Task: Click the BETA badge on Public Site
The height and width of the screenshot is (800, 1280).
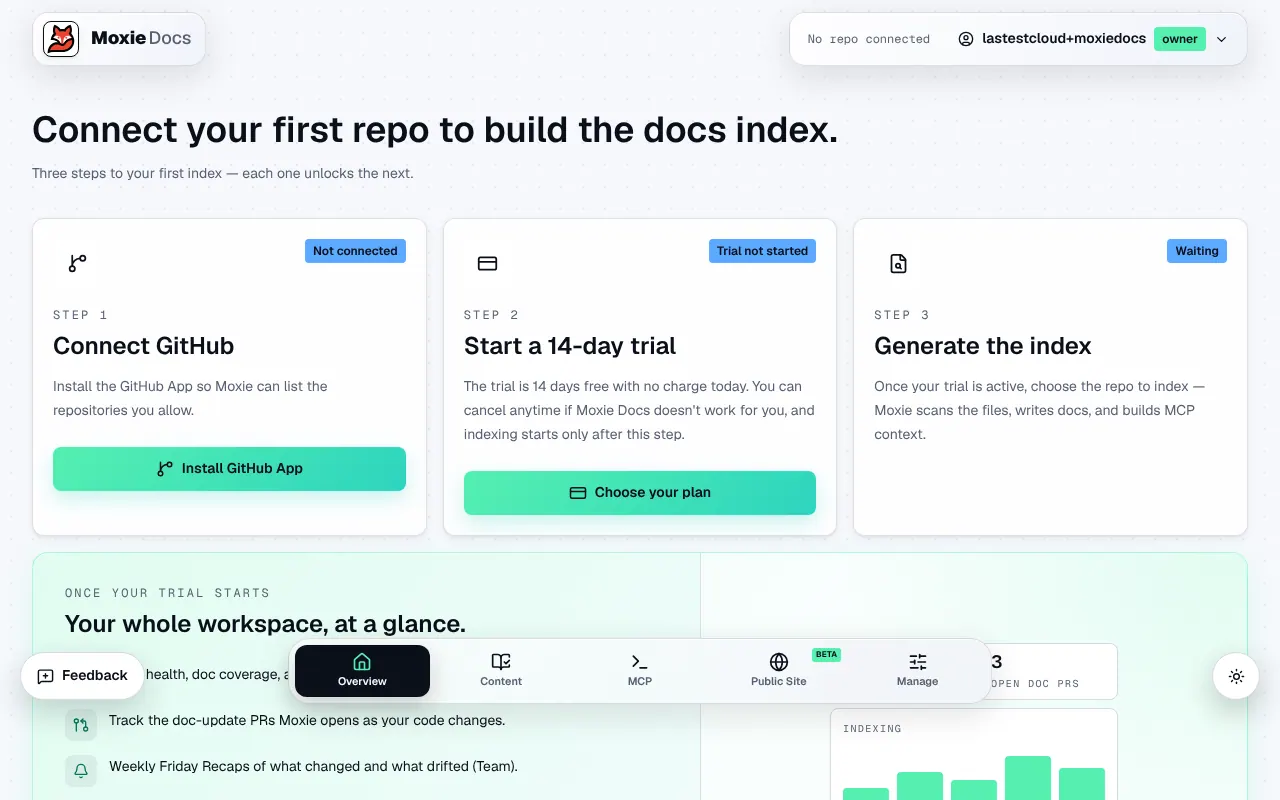Action: [x=826, y=654]
